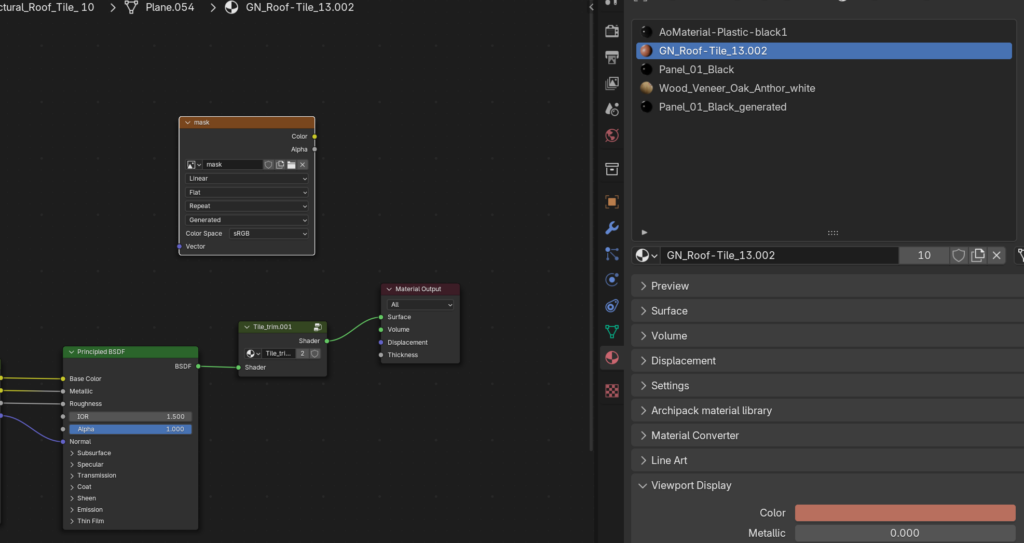Click new image copy icon in mask node
The width and height of the screenshot is (1024, 543).
coord(280,165)
